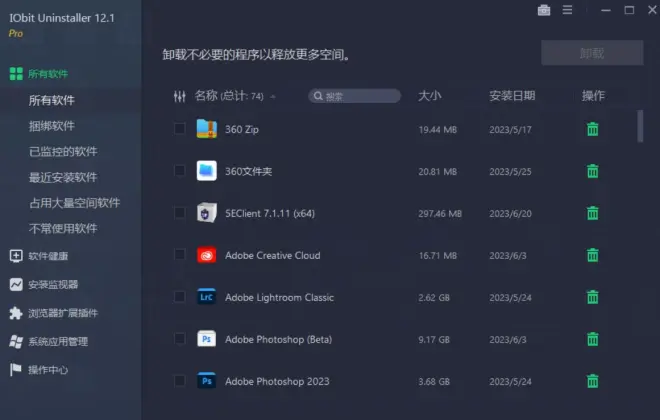Tick the Adobe Photoshop (Beta) checkbox
This screenshot has height=420, width=660.
point(179,339)
